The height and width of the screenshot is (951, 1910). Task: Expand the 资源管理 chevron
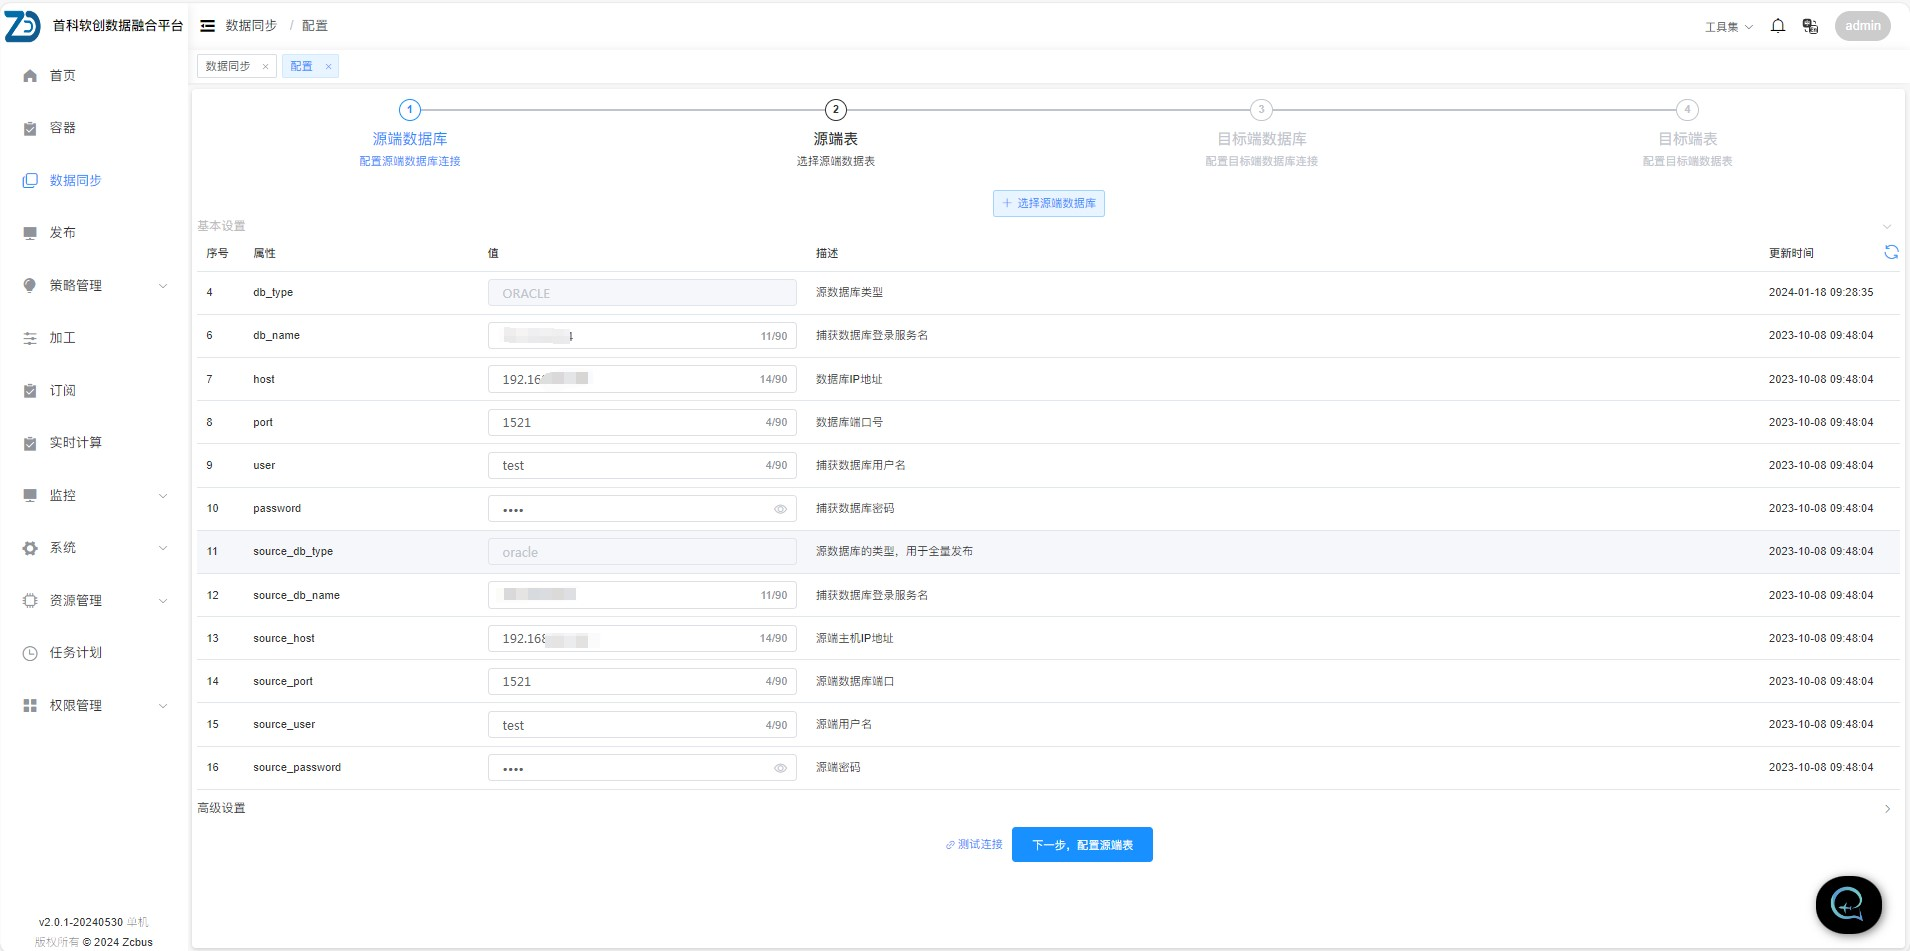[163, 601]
